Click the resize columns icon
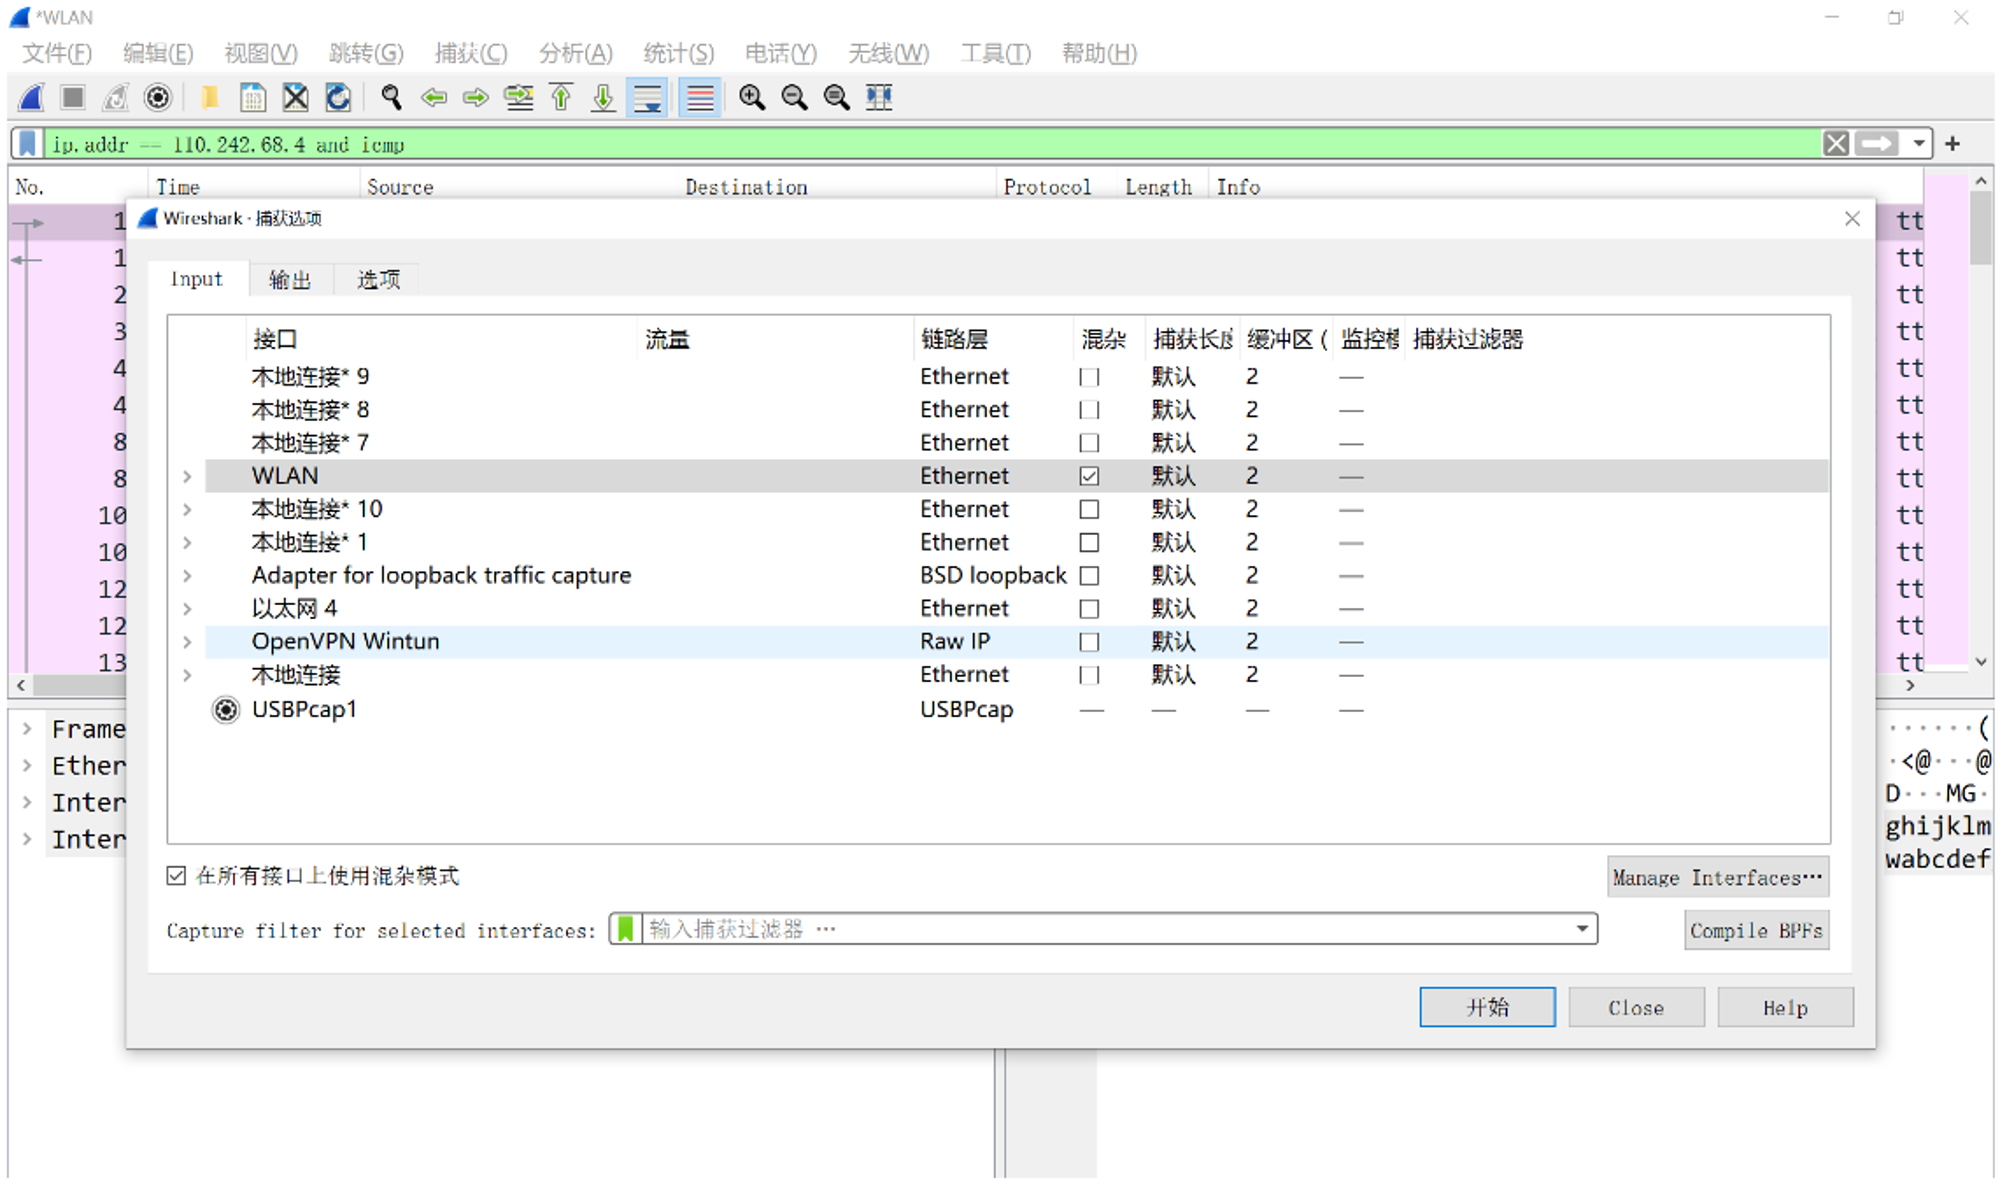 (879, 97)
